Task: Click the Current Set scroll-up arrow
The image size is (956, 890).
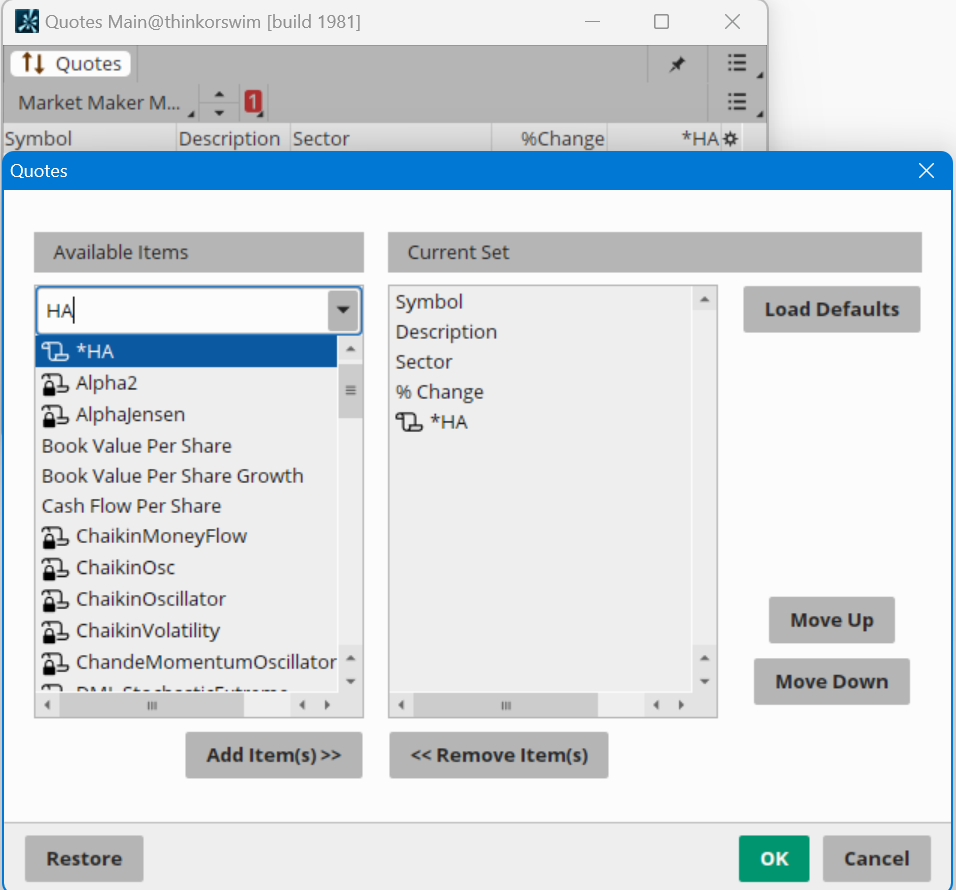Action: (704, 299)
